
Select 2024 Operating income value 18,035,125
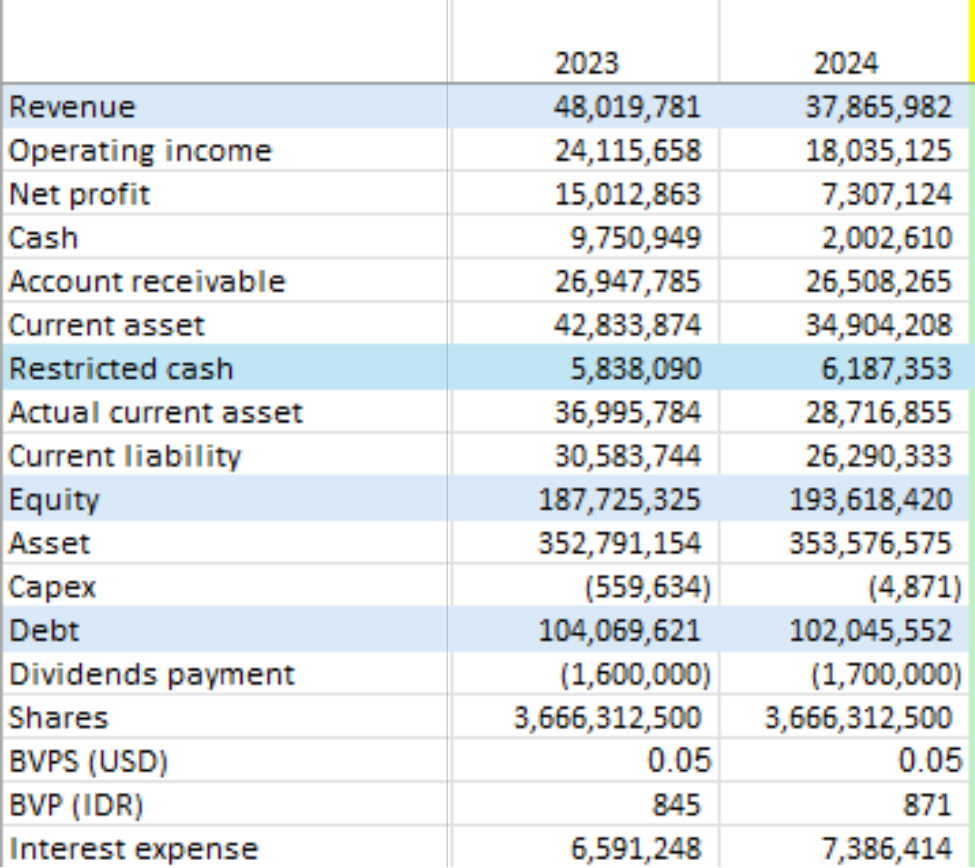point(845,151)
